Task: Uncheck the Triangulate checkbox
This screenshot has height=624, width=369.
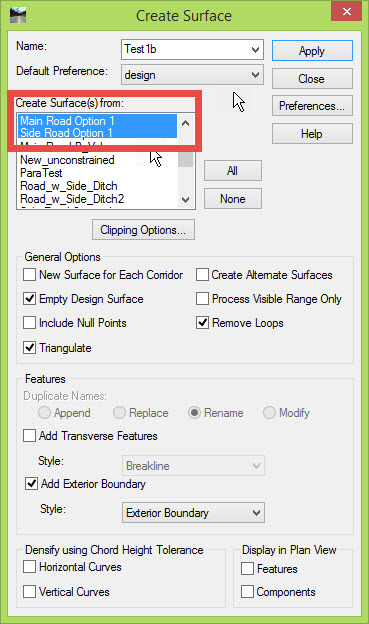Action: point(29,347)
